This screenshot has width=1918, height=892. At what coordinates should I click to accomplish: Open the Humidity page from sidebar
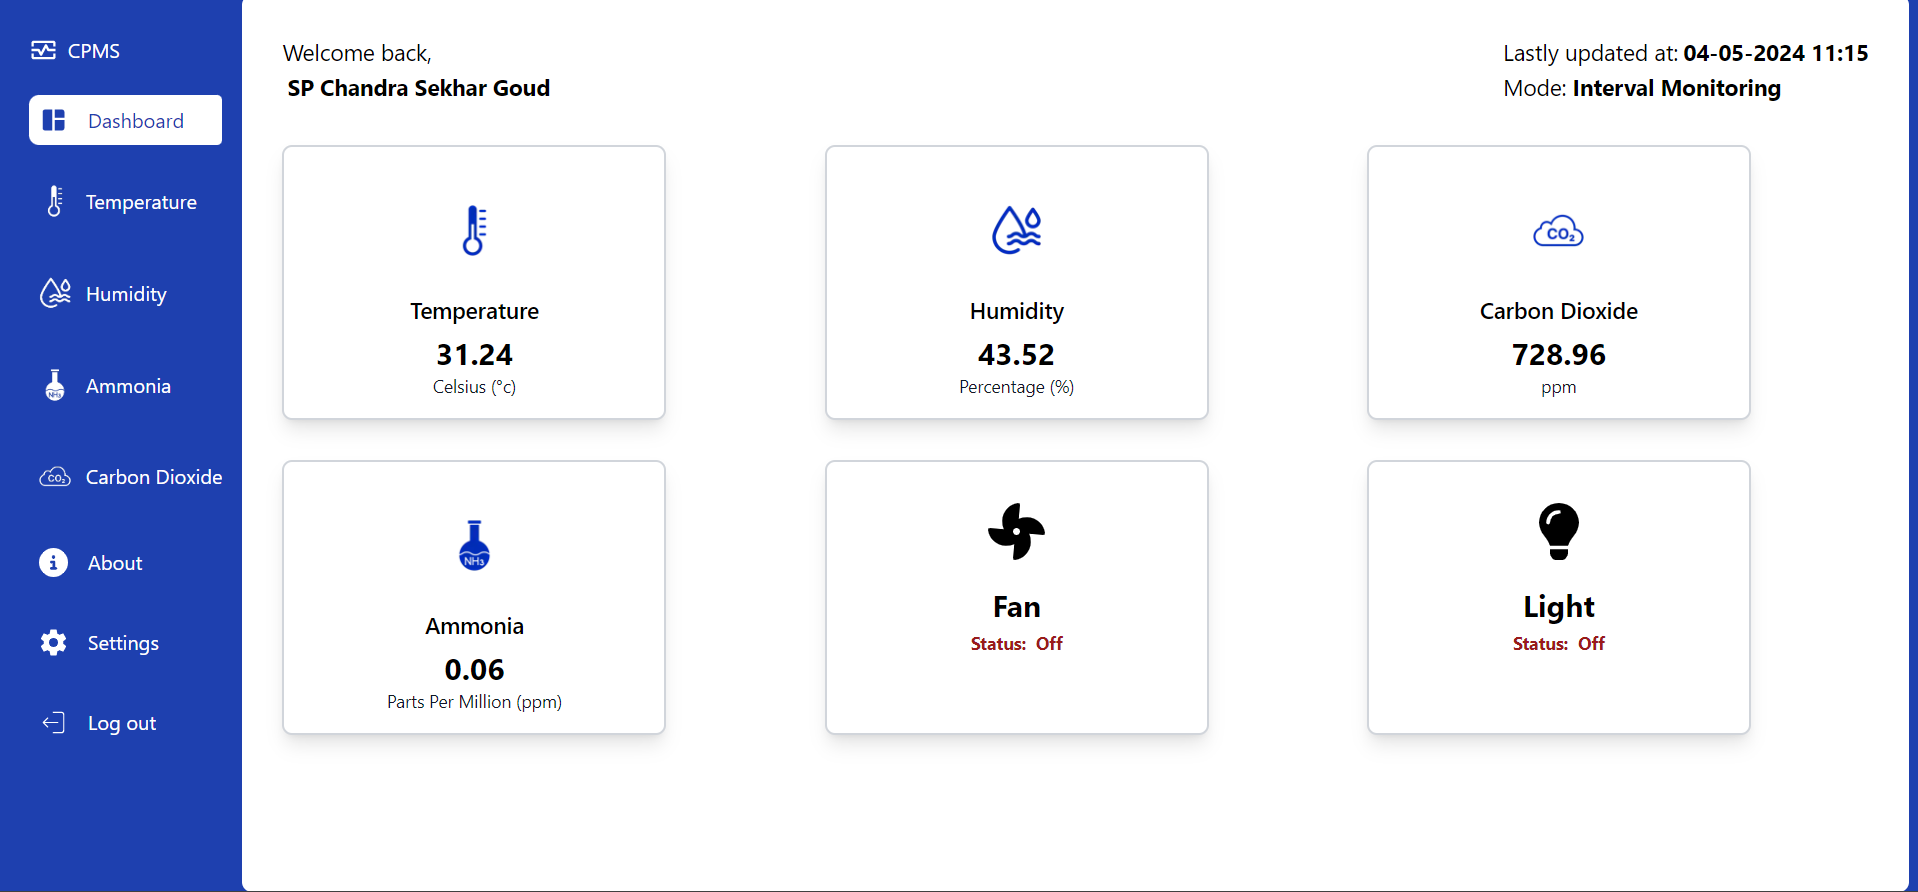coord(126,294)
